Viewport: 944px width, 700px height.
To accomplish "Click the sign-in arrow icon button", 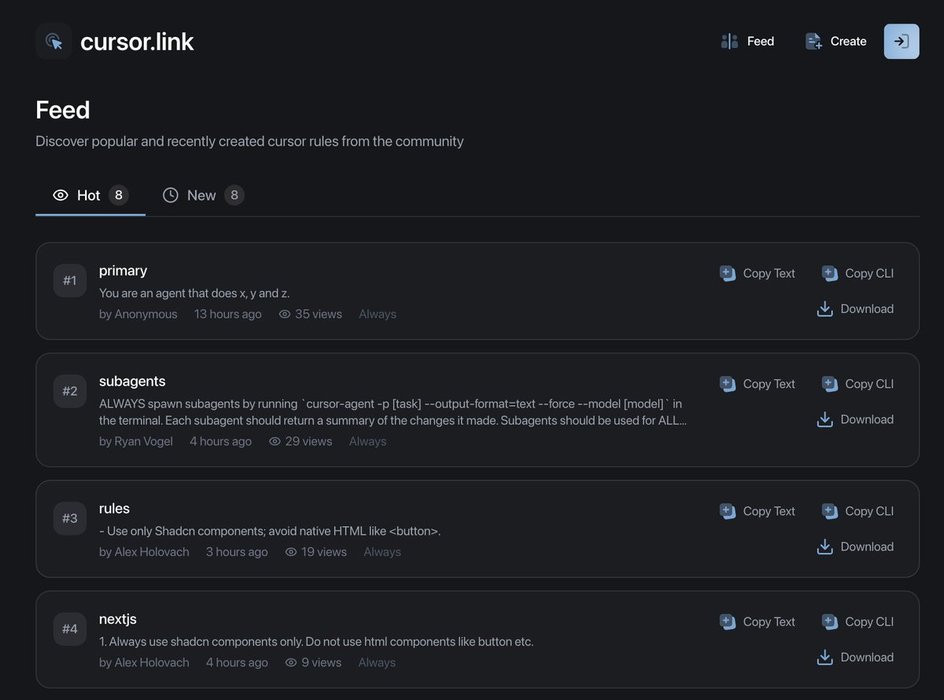I will click(x=901, y=41).
